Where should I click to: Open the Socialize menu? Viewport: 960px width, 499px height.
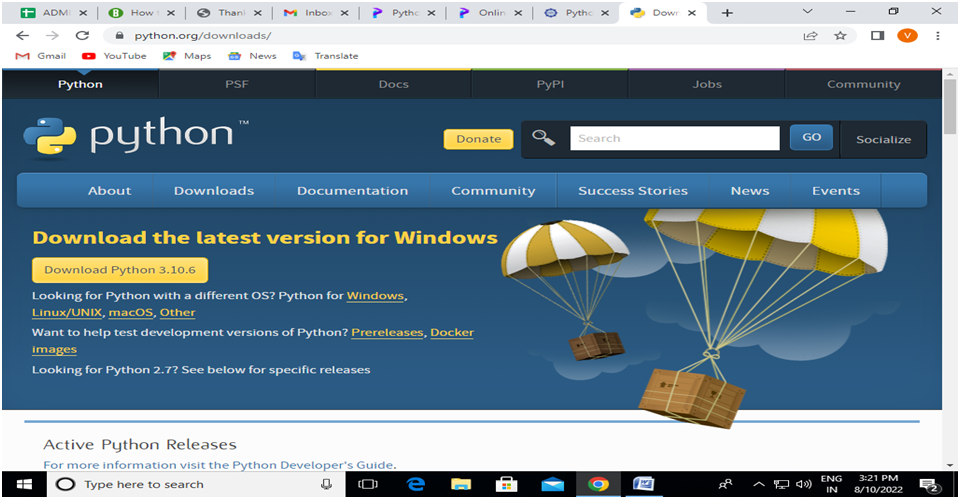[883, 140]
